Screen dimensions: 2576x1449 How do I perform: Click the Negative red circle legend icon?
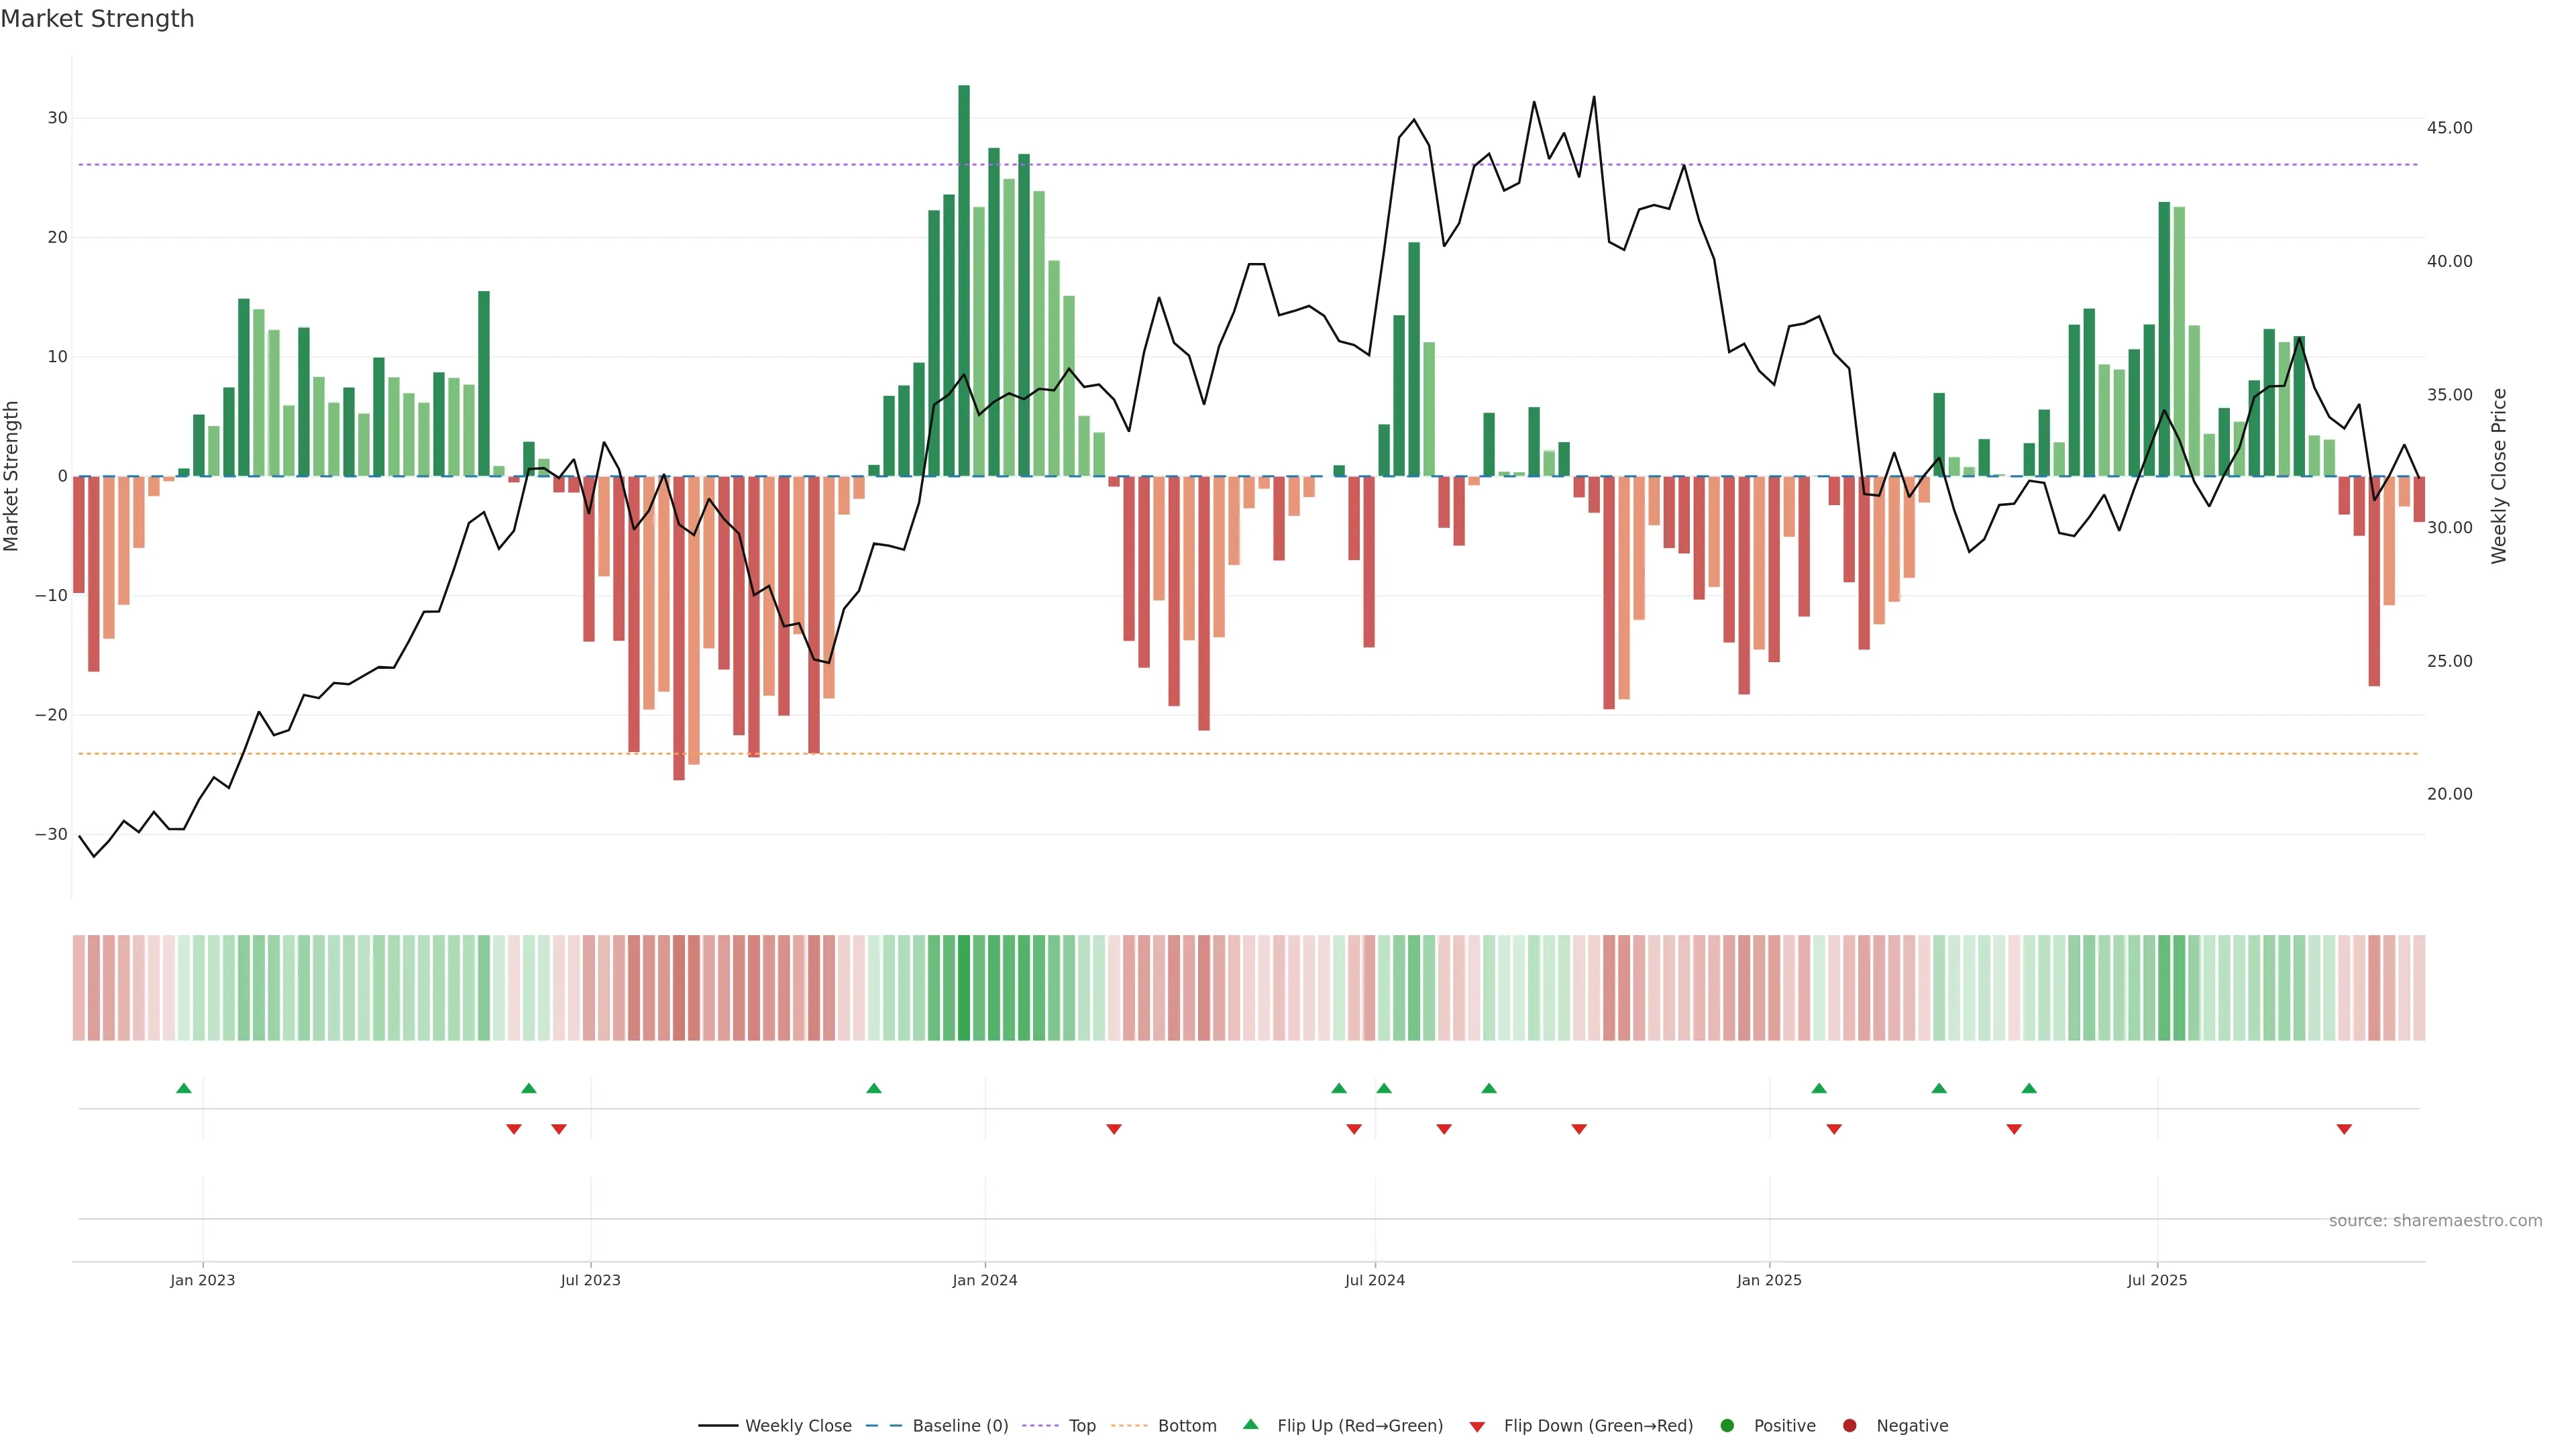click(x=1849, y=1426)
